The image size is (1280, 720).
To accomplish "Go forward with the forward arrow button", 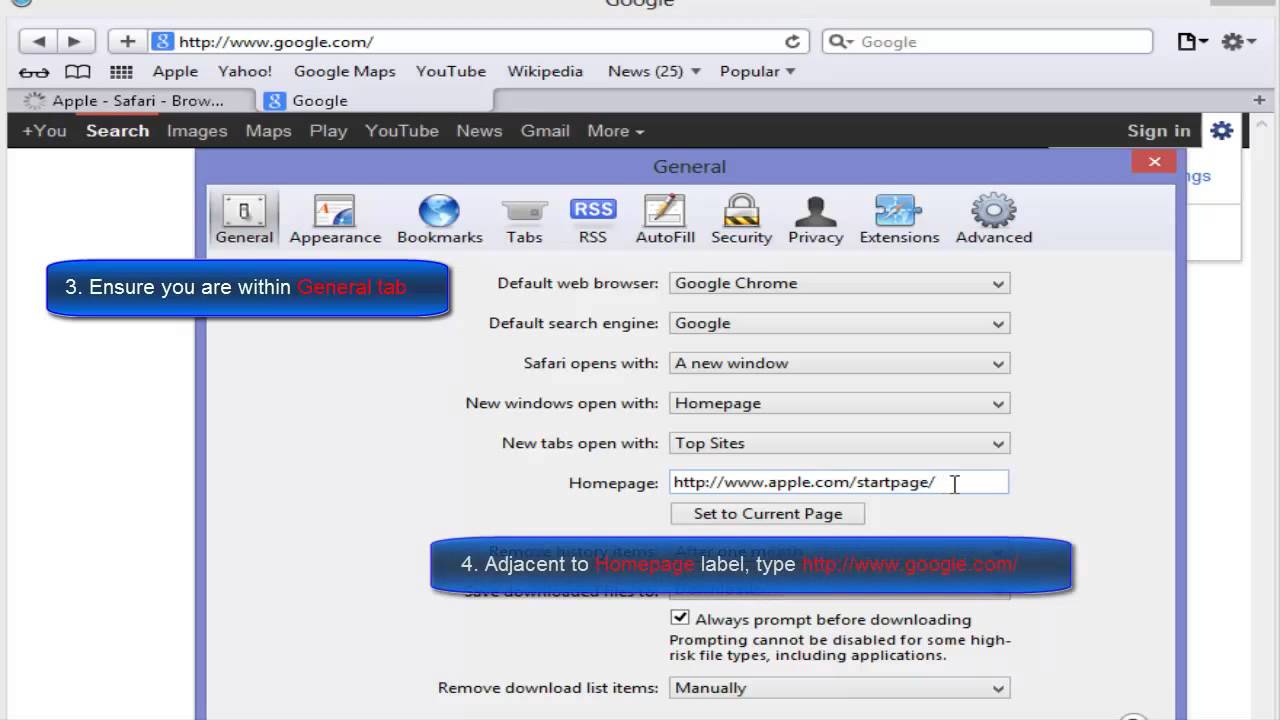I will (x=74, y=42).
